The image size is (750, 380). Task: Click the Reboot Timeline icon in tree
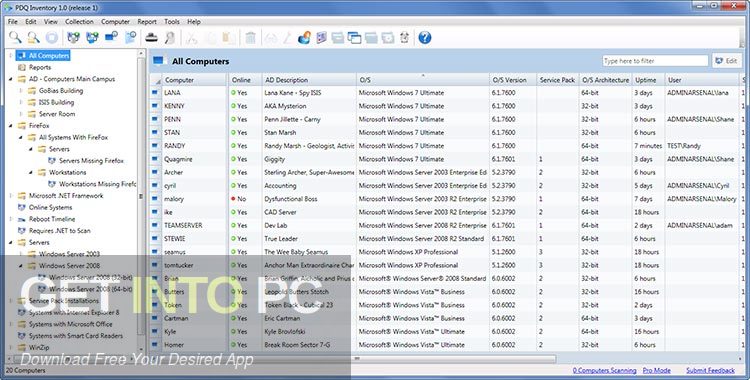tap(22, 219)
